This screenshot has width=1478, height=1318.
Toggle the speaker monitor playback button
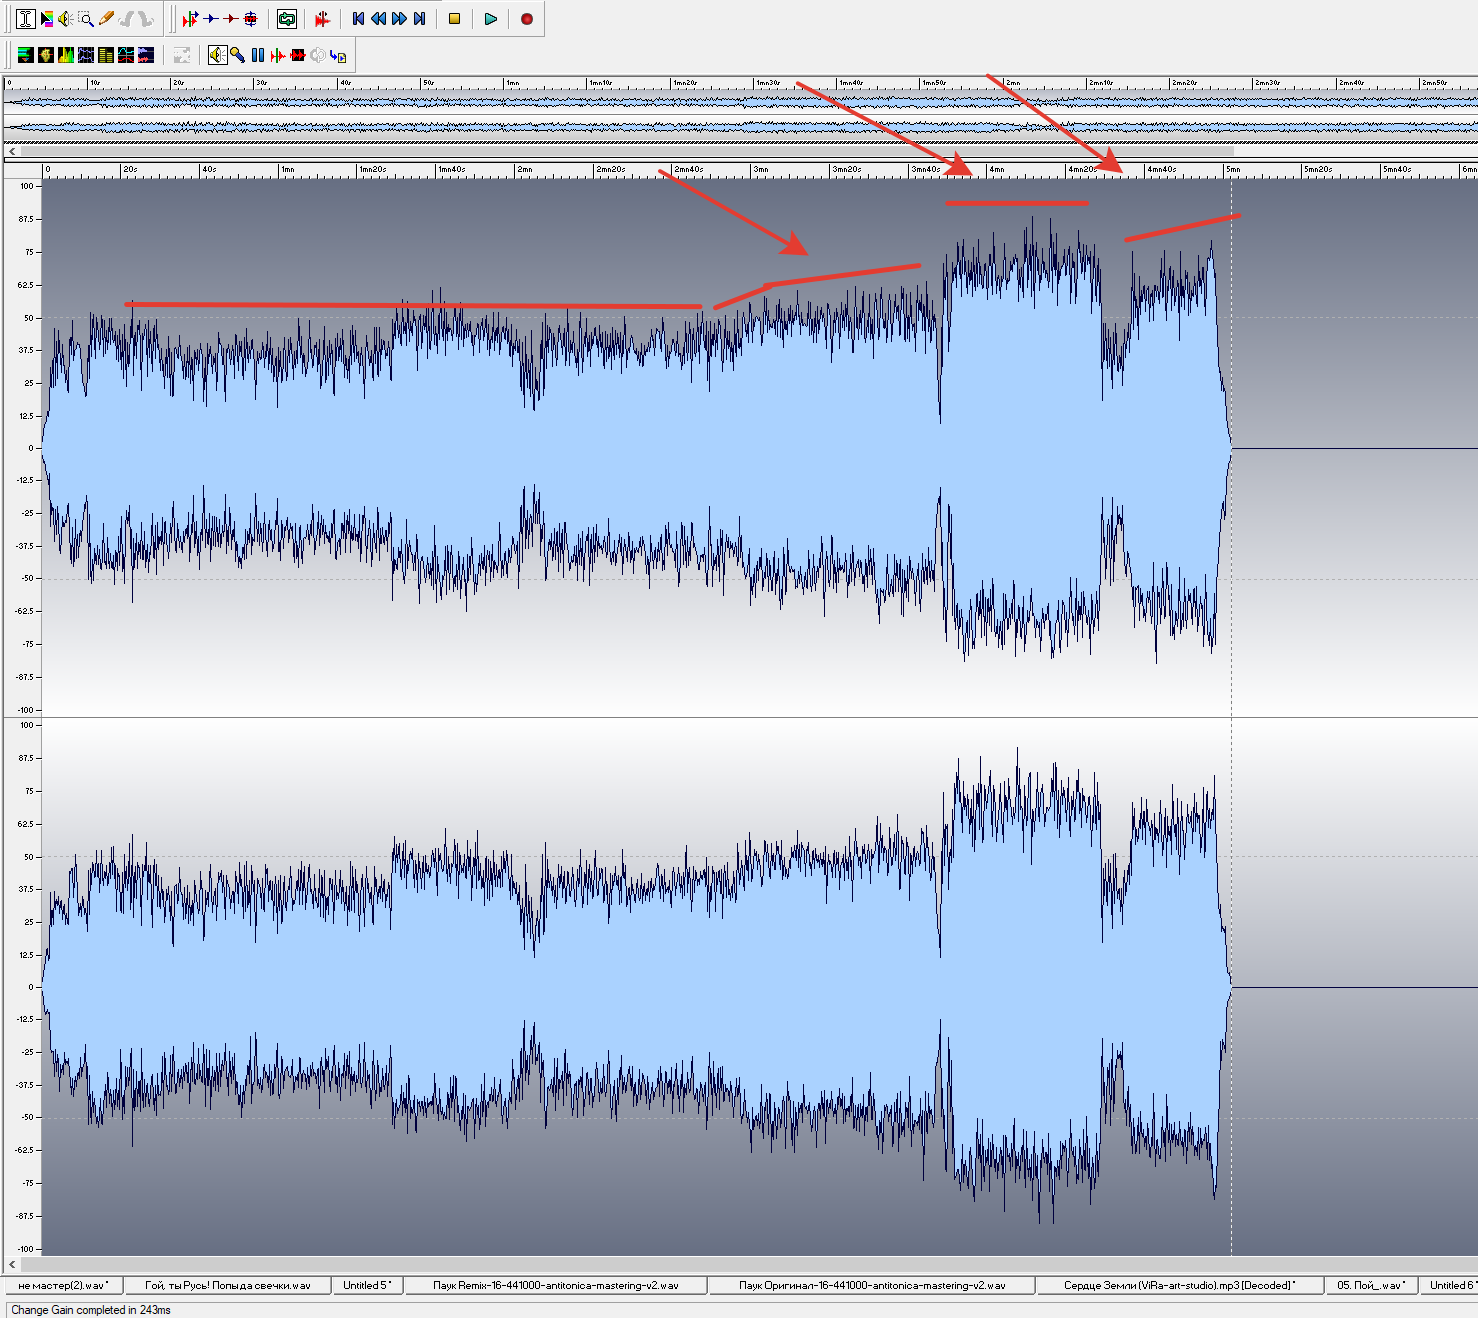pyautogui.click(x=217, y=55)
